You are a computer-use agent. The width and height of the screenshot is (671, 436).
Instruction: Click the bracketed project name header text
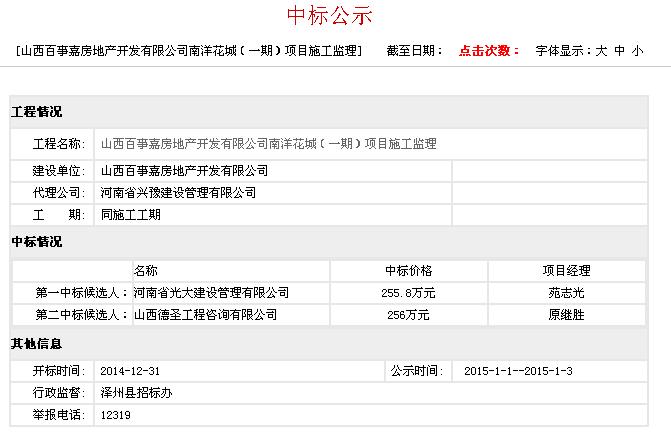(x=189, y=51)
